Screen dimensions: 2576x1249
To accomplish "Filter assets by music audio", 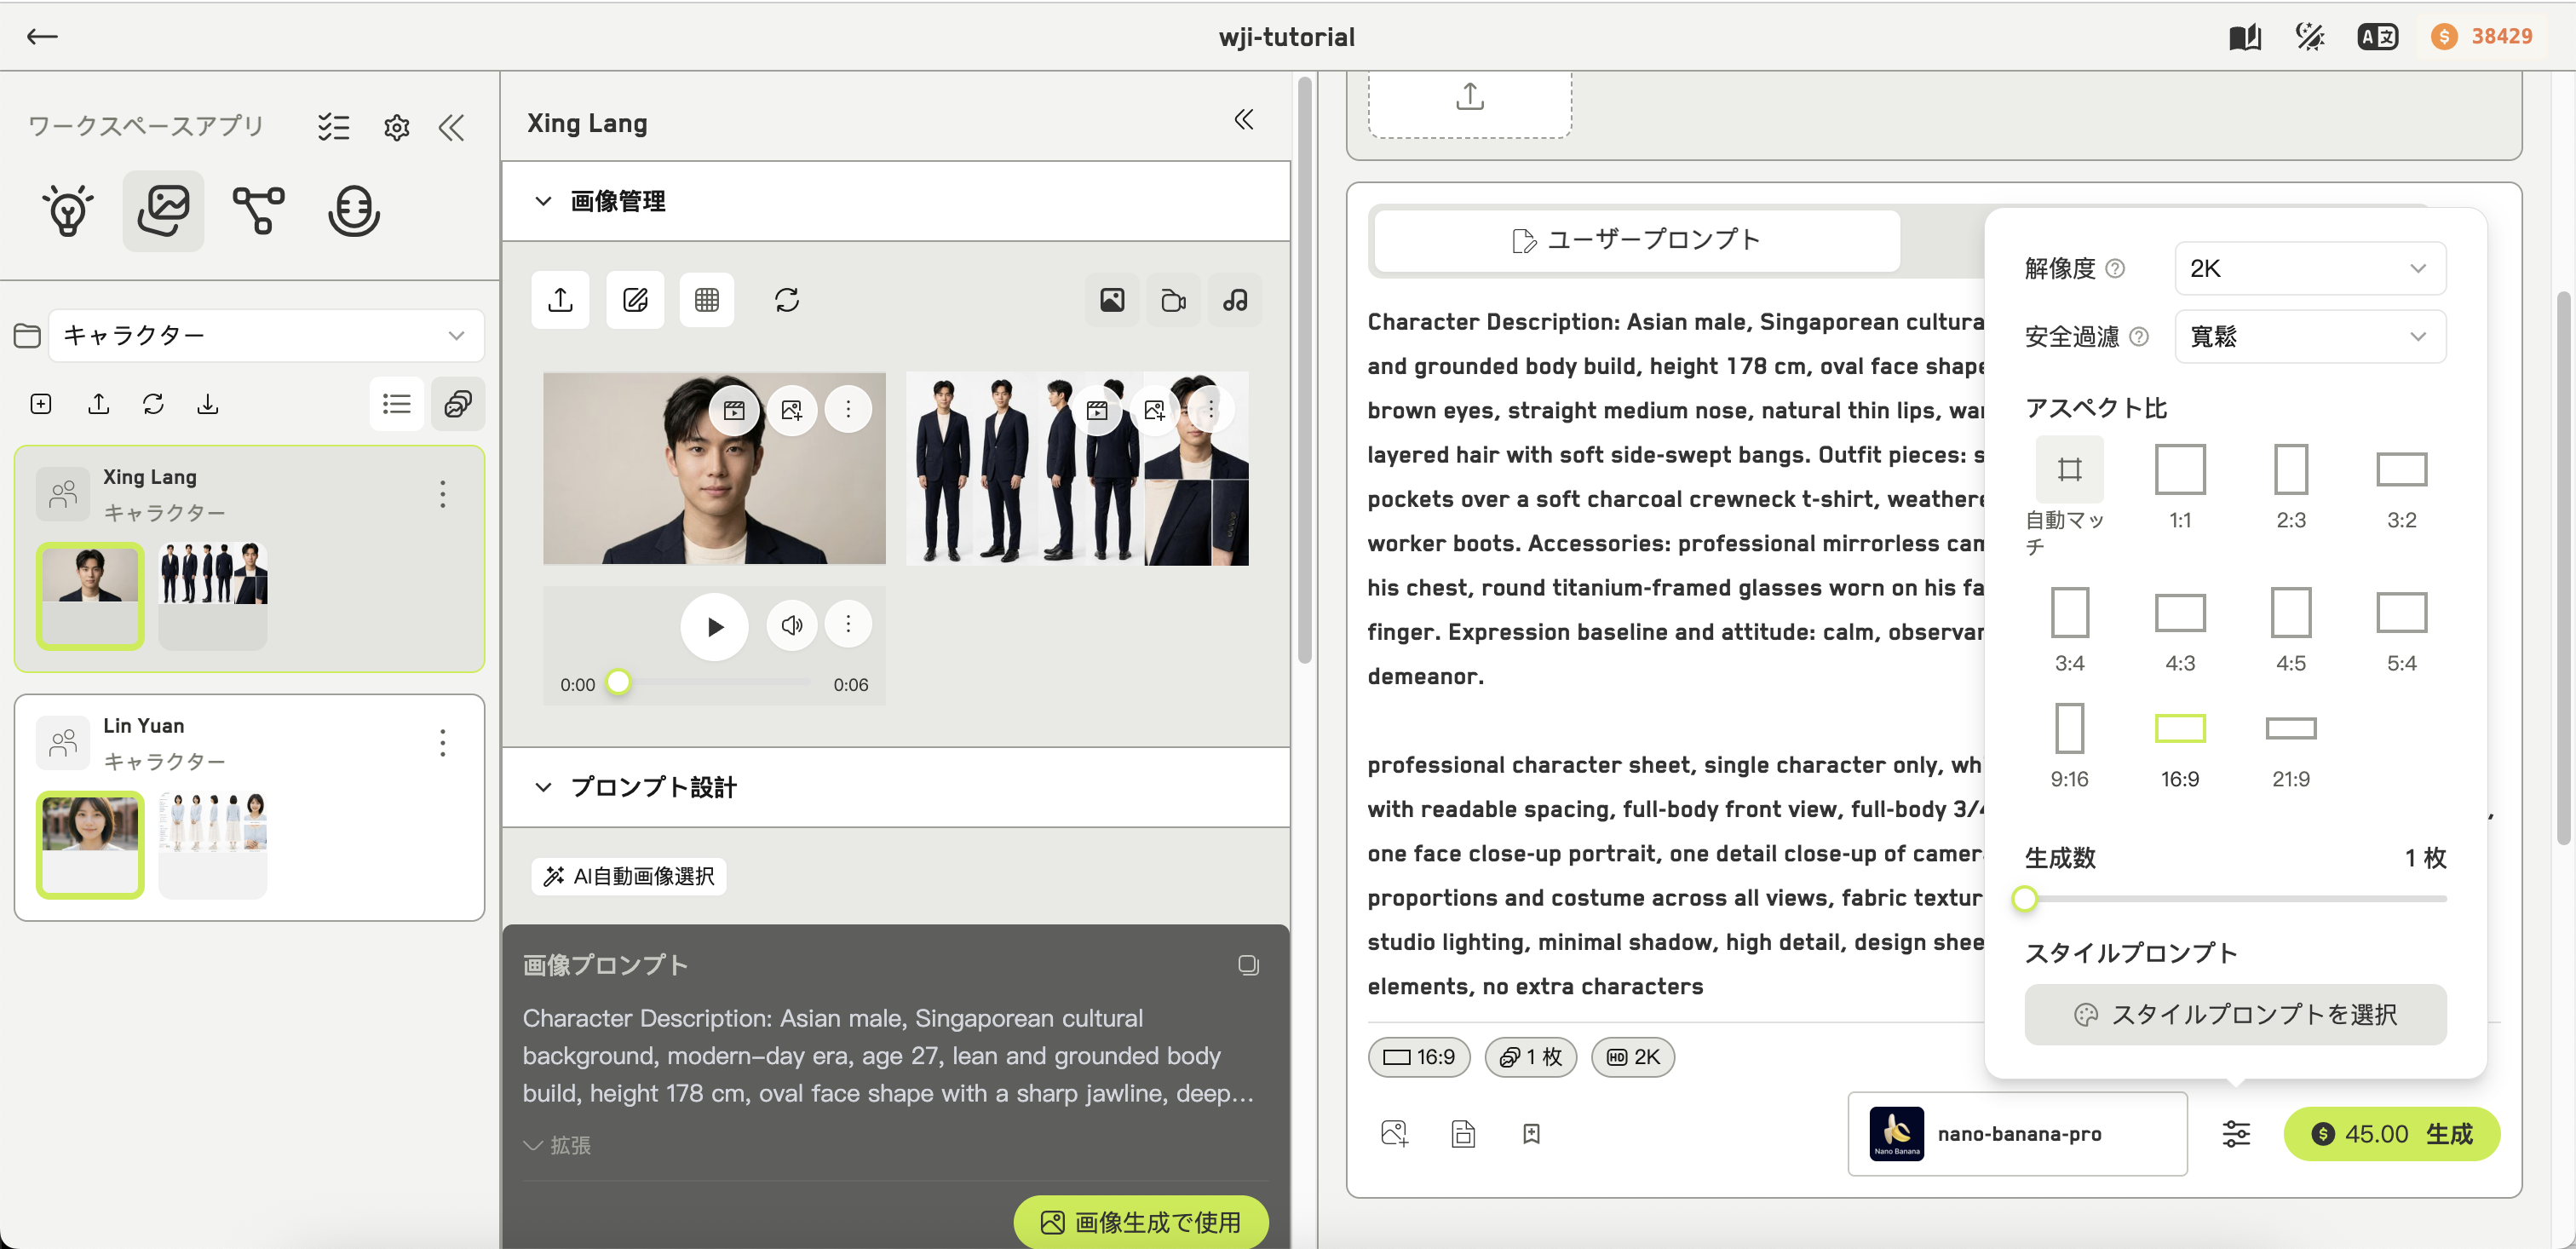I will 1235,300.
